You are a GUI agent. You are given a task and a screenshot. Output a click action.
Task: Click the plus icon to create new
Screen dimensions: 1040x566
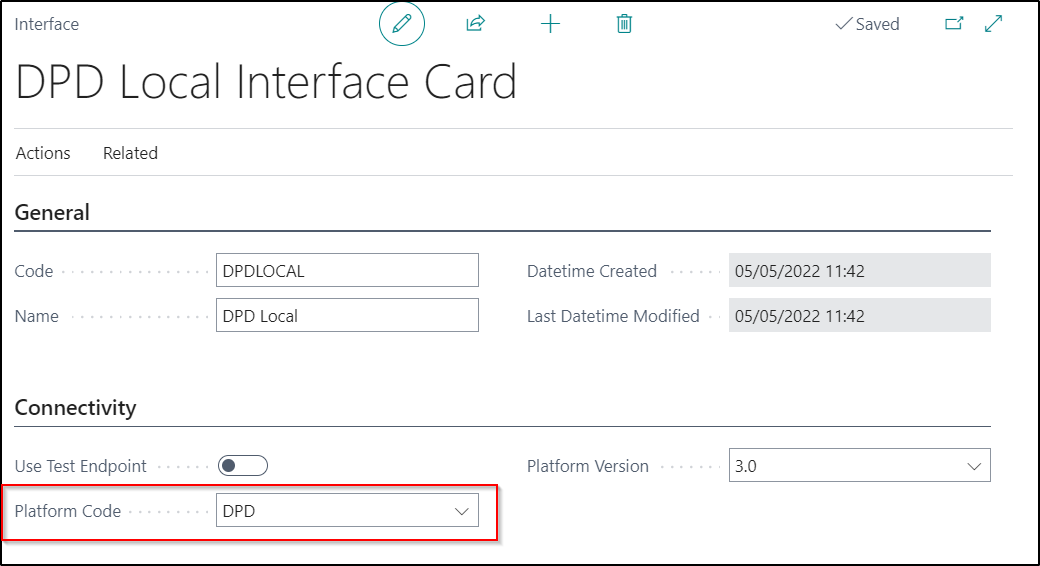pos(550,24)
